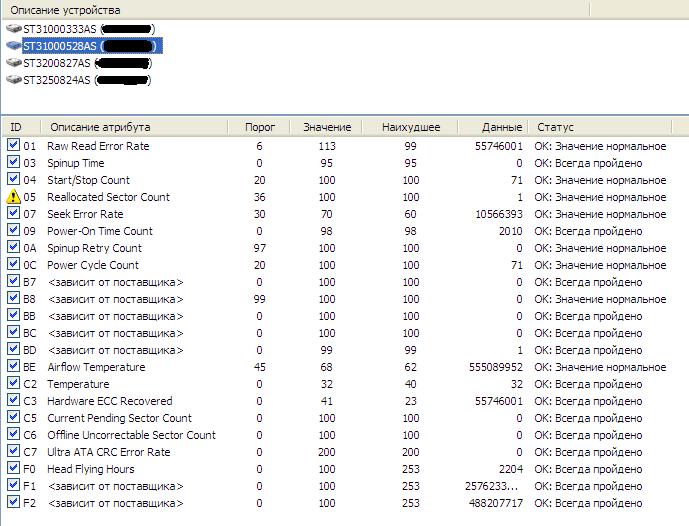689x526 pixels.
Task: Click data value 10566393 for Seek Error Rate
Action: point(499,214)
